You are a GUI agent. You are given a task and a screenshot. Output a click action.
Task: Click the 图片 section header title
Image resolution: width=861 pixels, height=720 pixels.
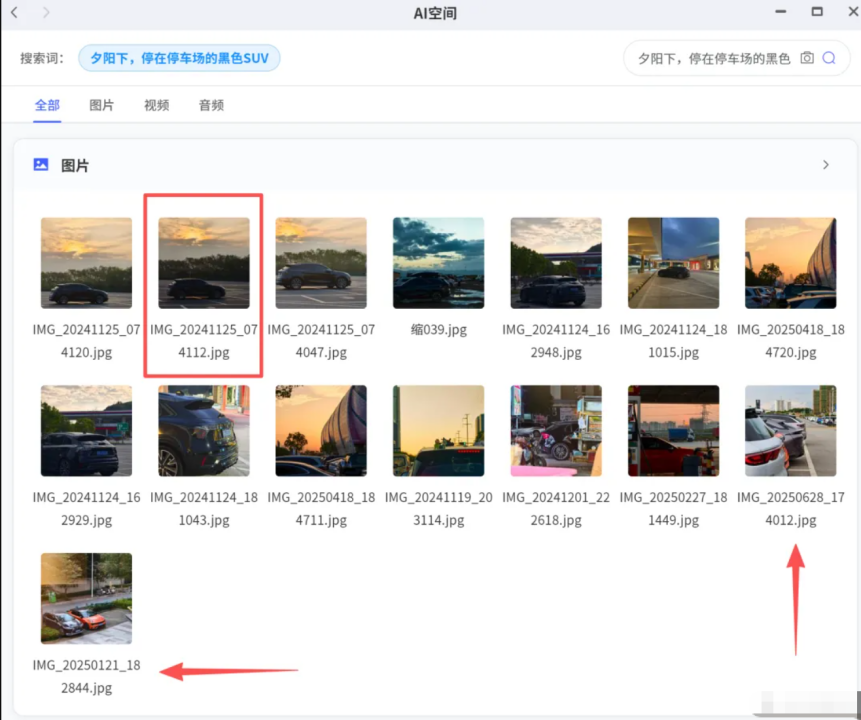(75, 166)
